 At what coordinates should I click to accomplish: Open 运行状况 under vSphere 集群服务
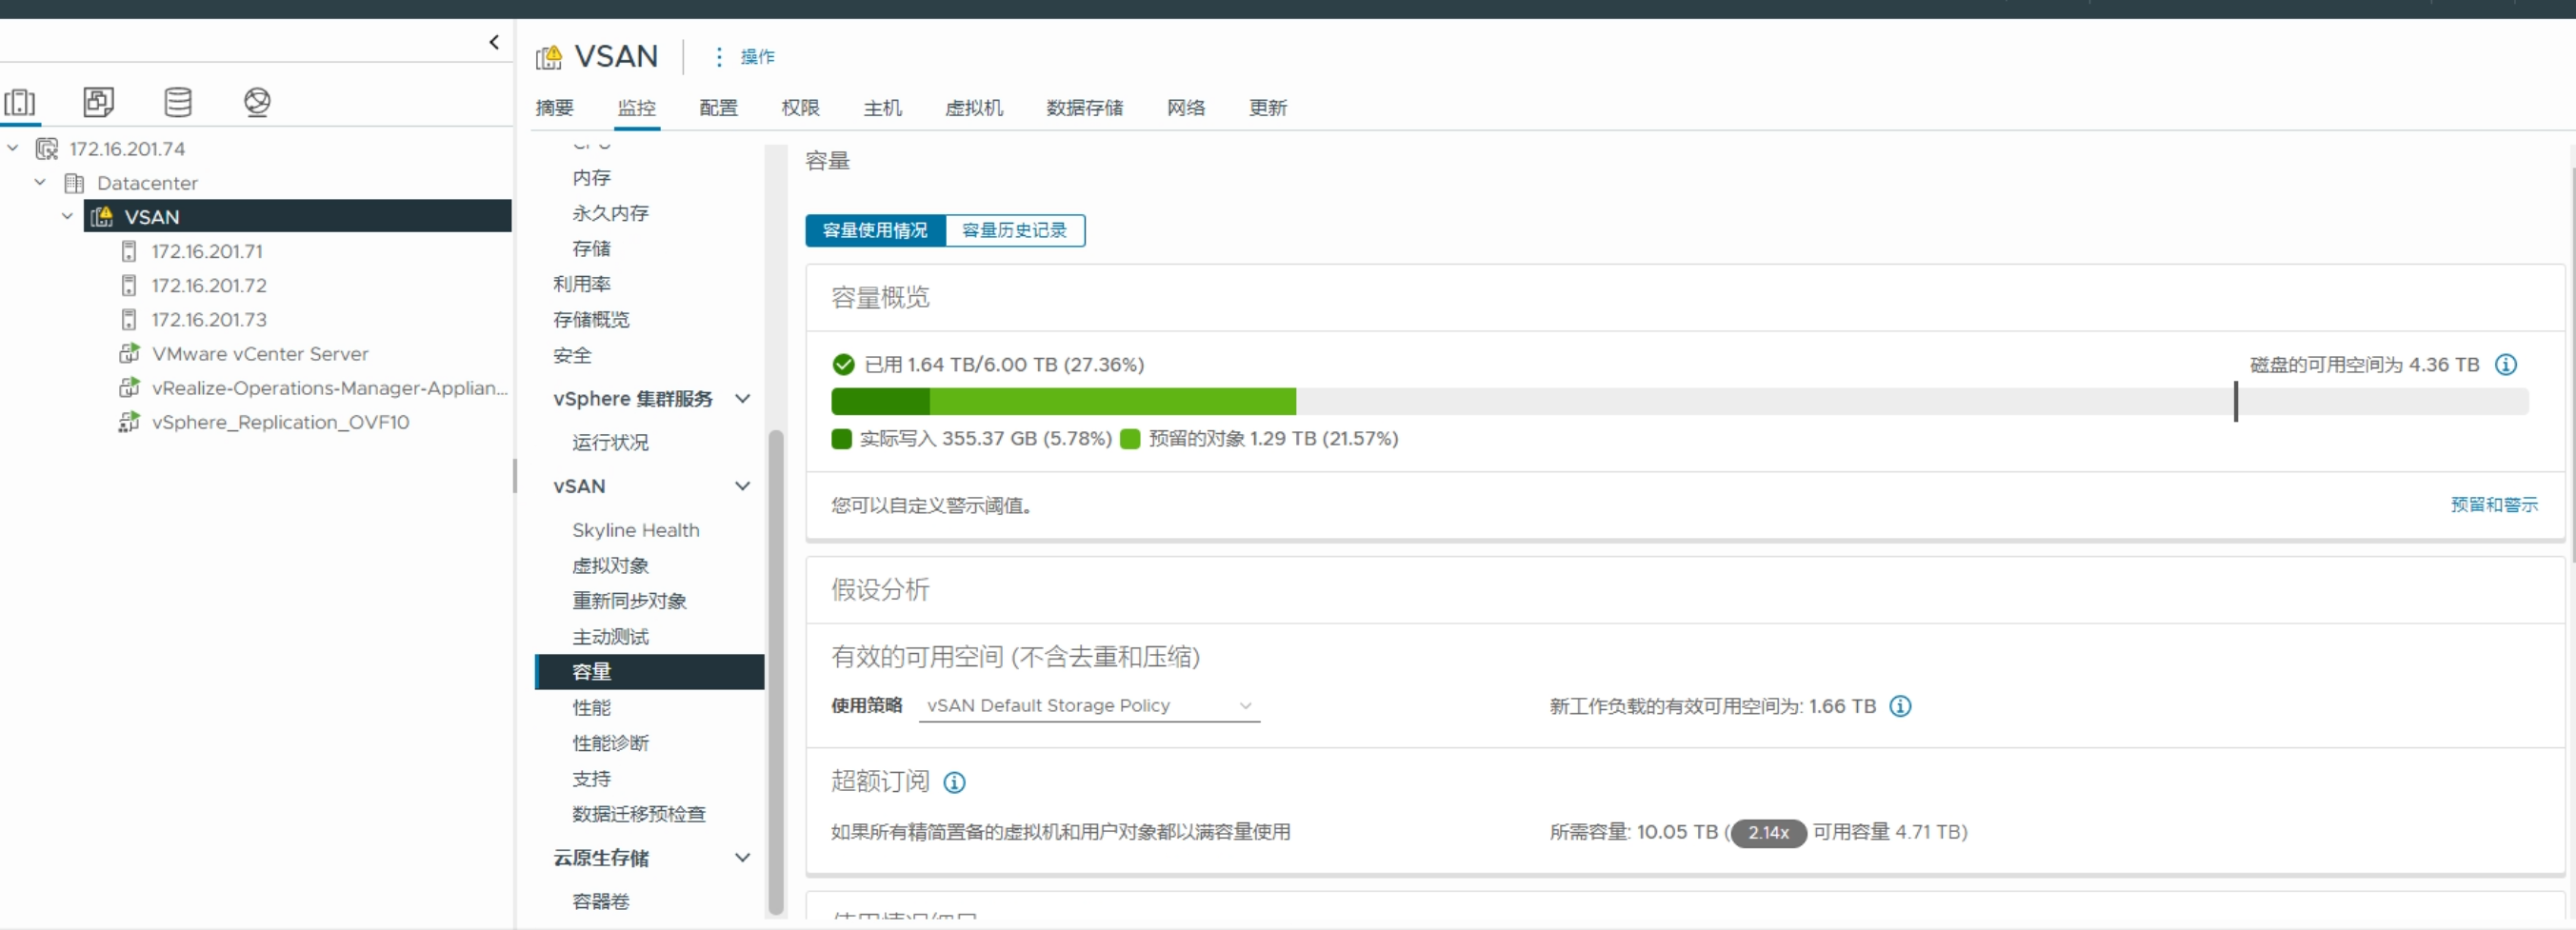click(x=610, y=442)
